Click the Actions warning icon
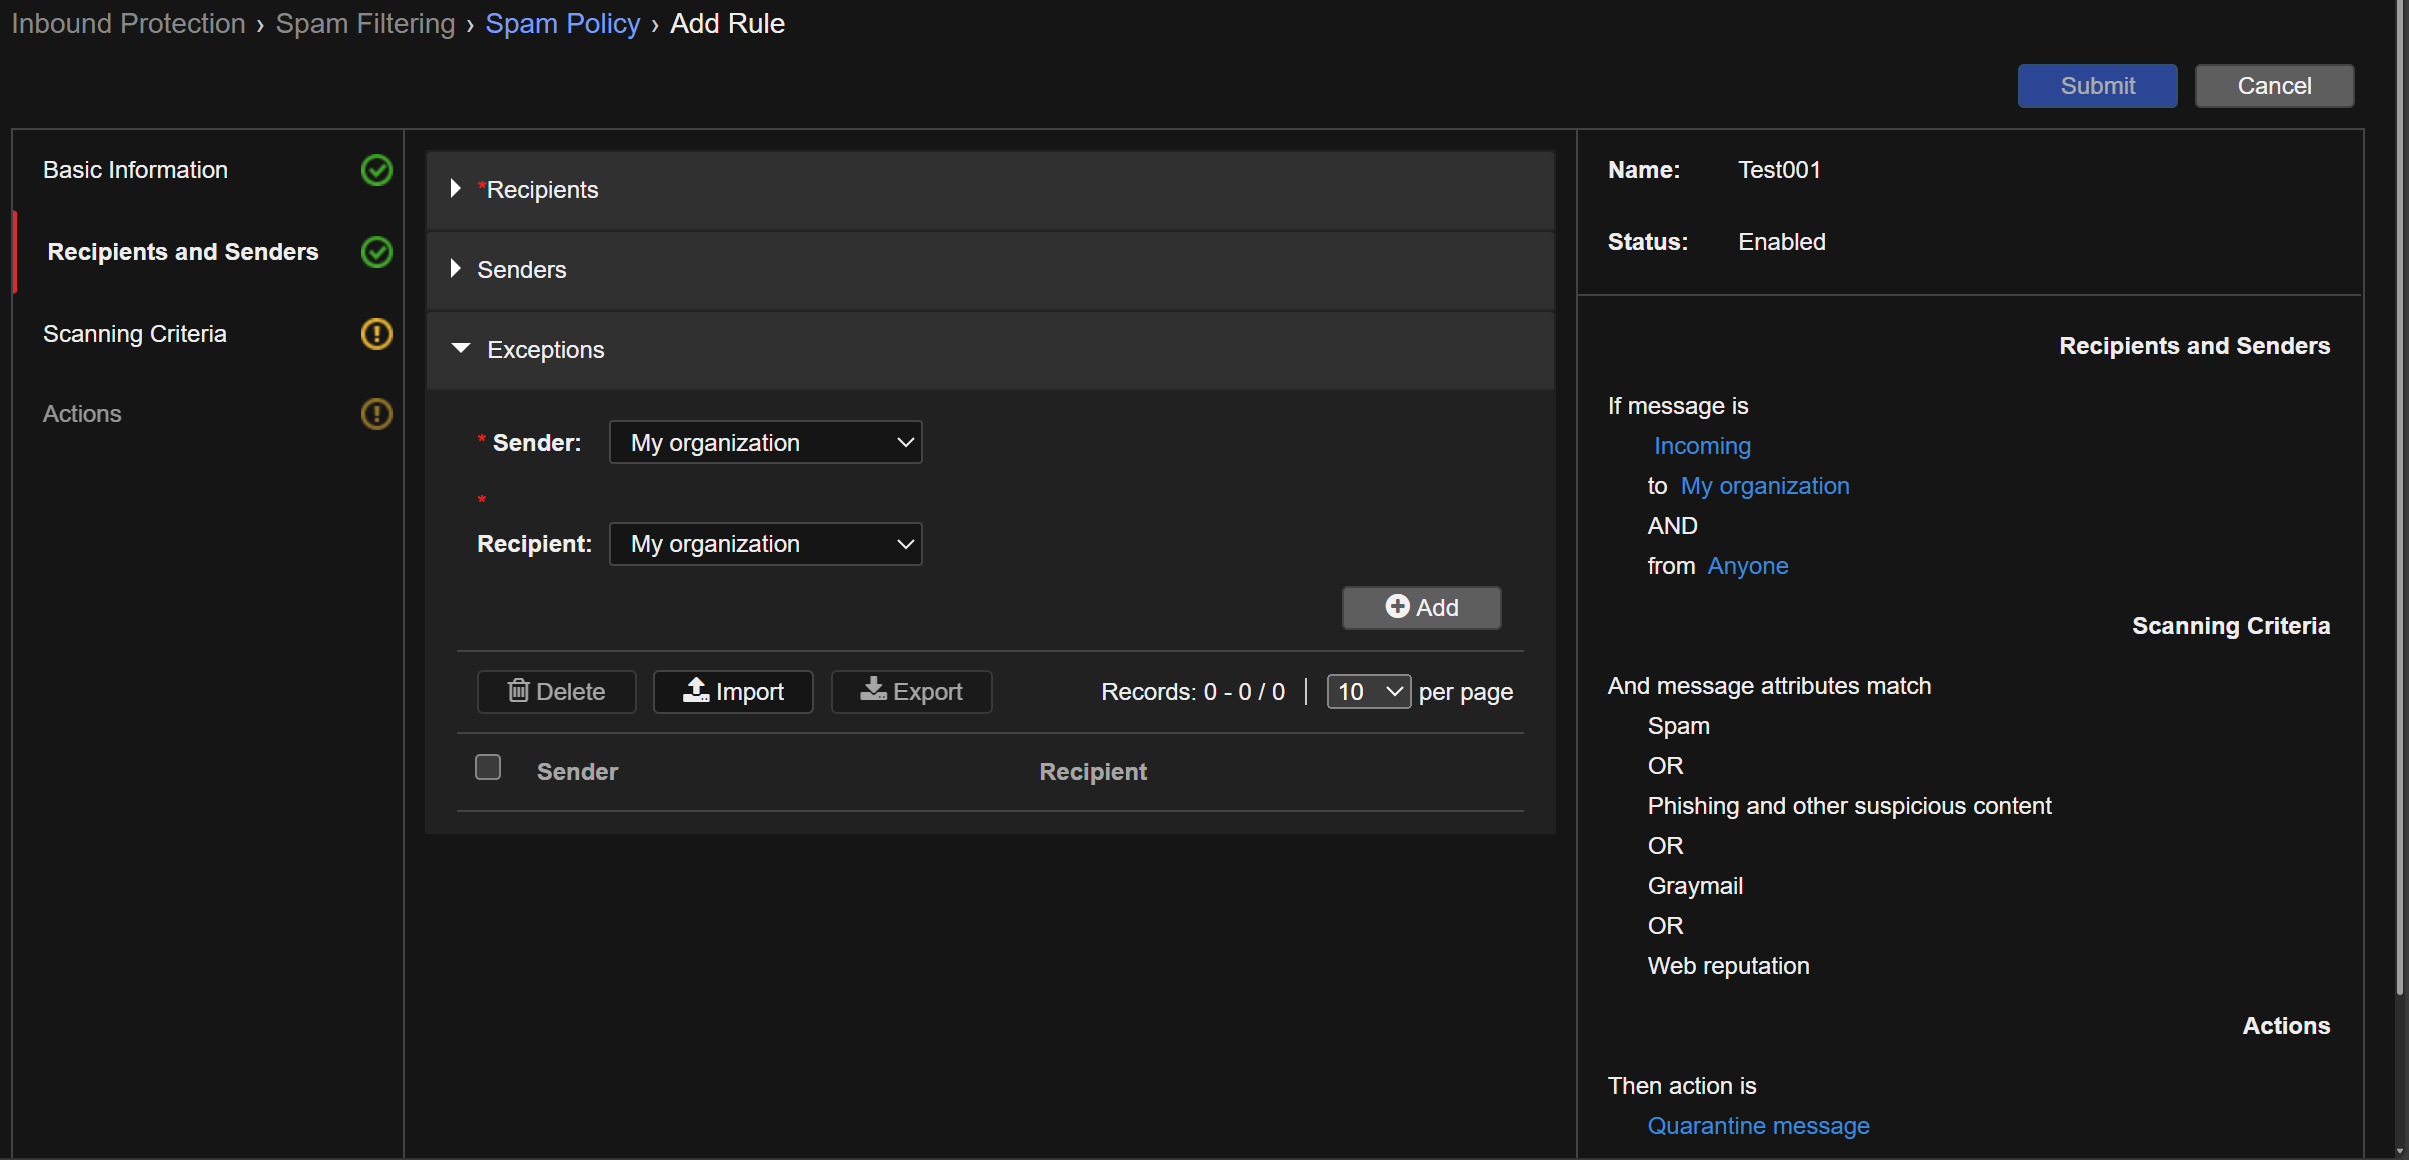This screenshot has width=2409, height=1160. (376, 414)
